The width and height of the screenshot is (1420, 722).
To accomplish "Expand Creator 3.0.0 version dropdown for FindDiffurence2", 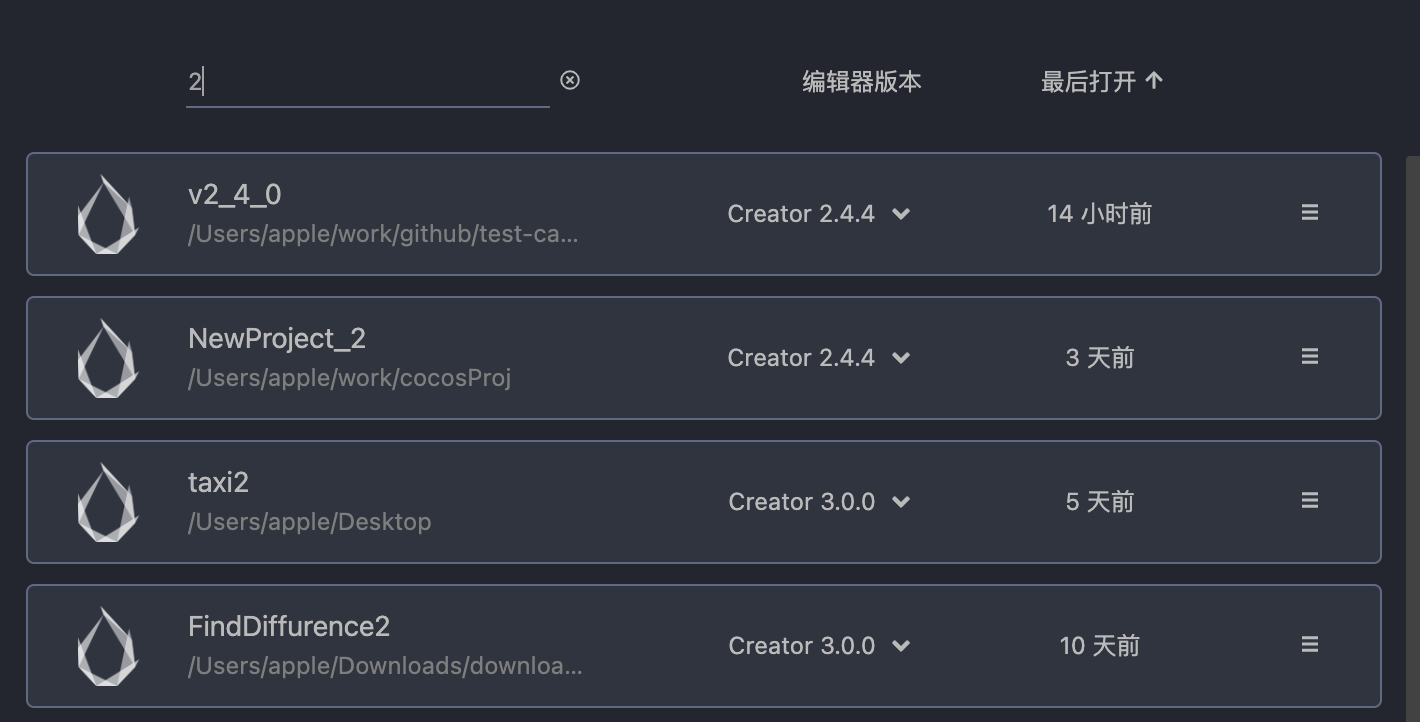I will [x=901, y=646].
